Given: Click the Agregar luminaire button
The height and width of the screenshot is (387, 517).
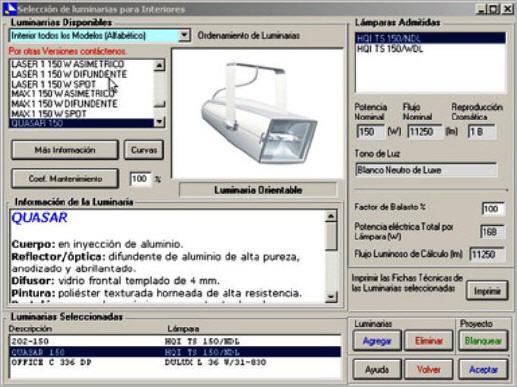Looking at the screenshot, I should point(377,341).
